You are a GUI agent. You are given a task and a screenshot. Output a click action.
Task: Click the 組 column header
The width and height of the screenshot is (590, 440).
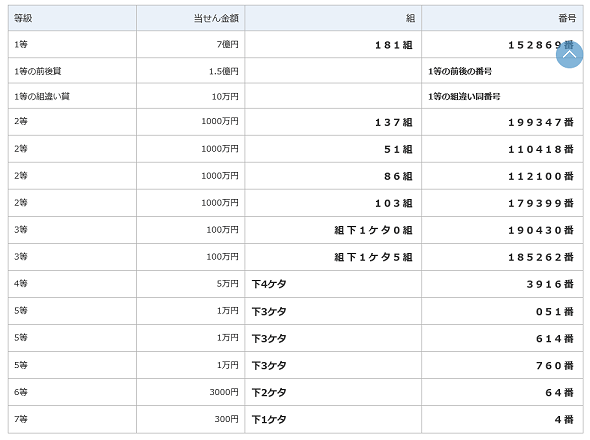(x=411, y=18)
